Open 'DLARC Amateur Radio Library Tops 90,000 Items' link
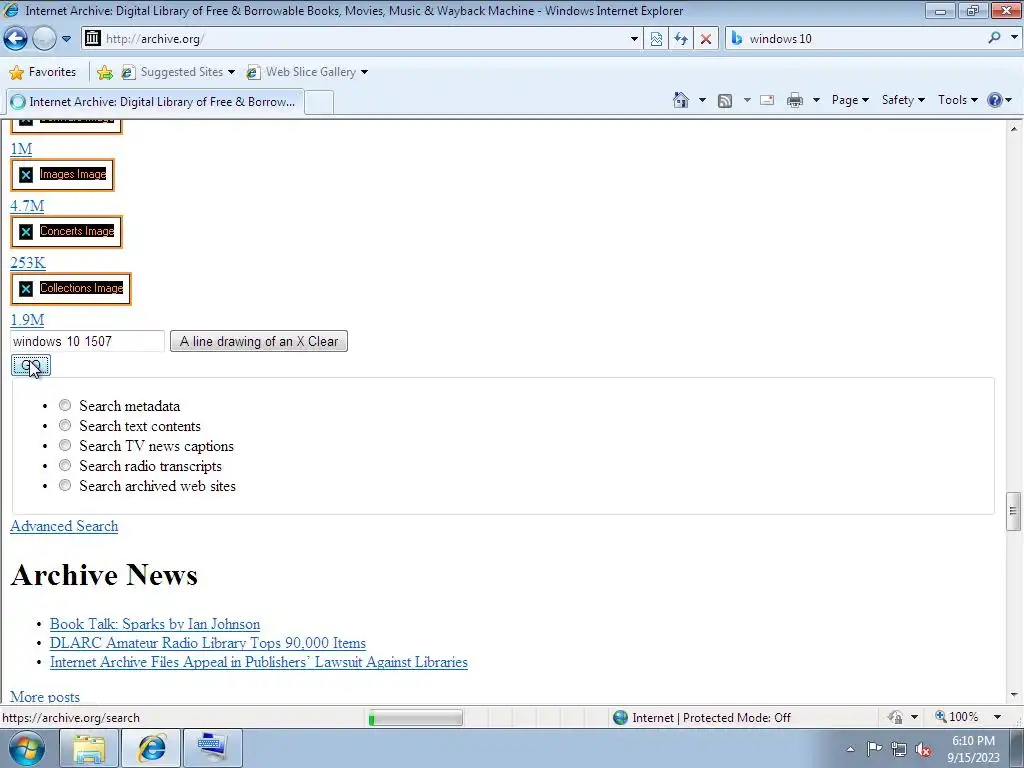Viewport: 1024px width, 768px height. (208, 643)
